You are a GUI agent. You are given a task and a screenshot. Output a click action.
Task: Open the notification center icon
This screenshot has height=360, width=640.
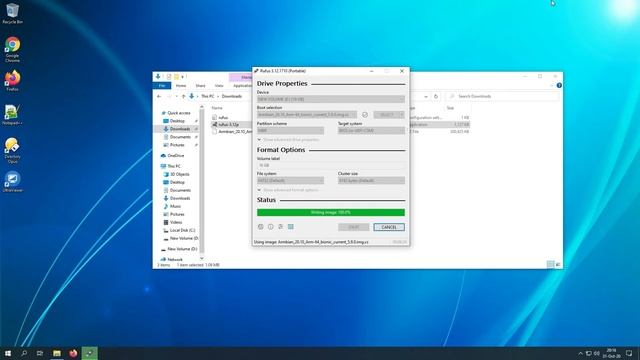(629, 353)
